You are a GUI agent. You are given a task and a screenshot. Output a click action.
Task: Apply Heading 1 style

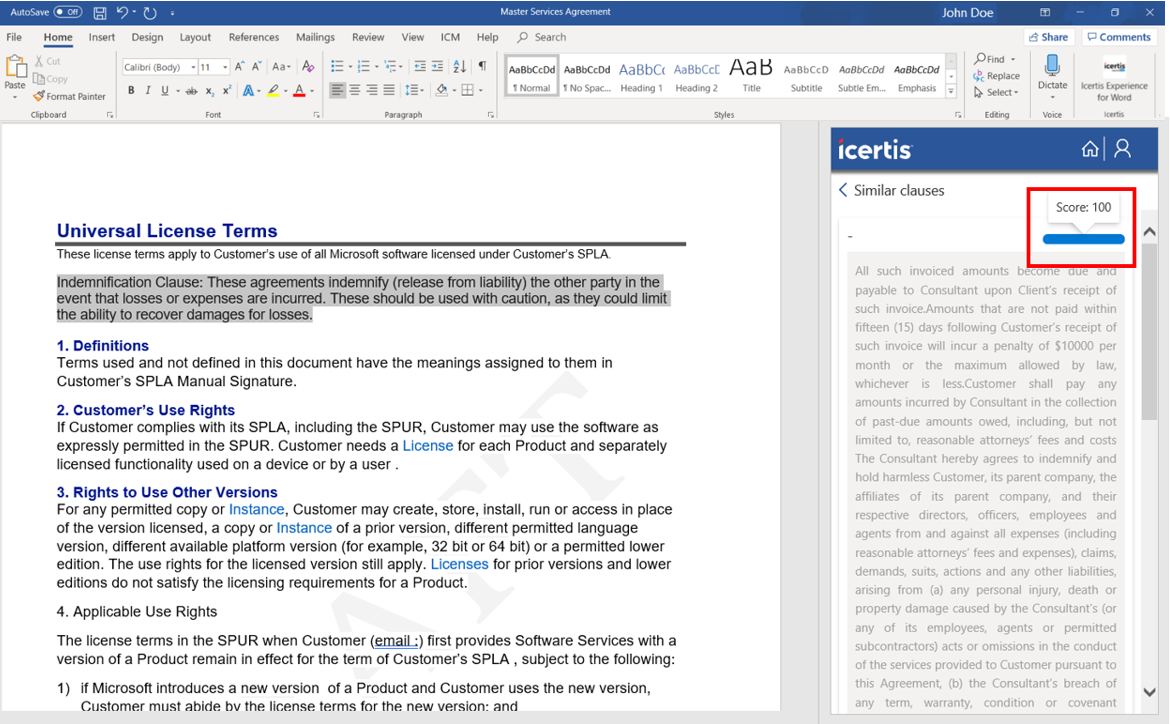pos(641,77)
